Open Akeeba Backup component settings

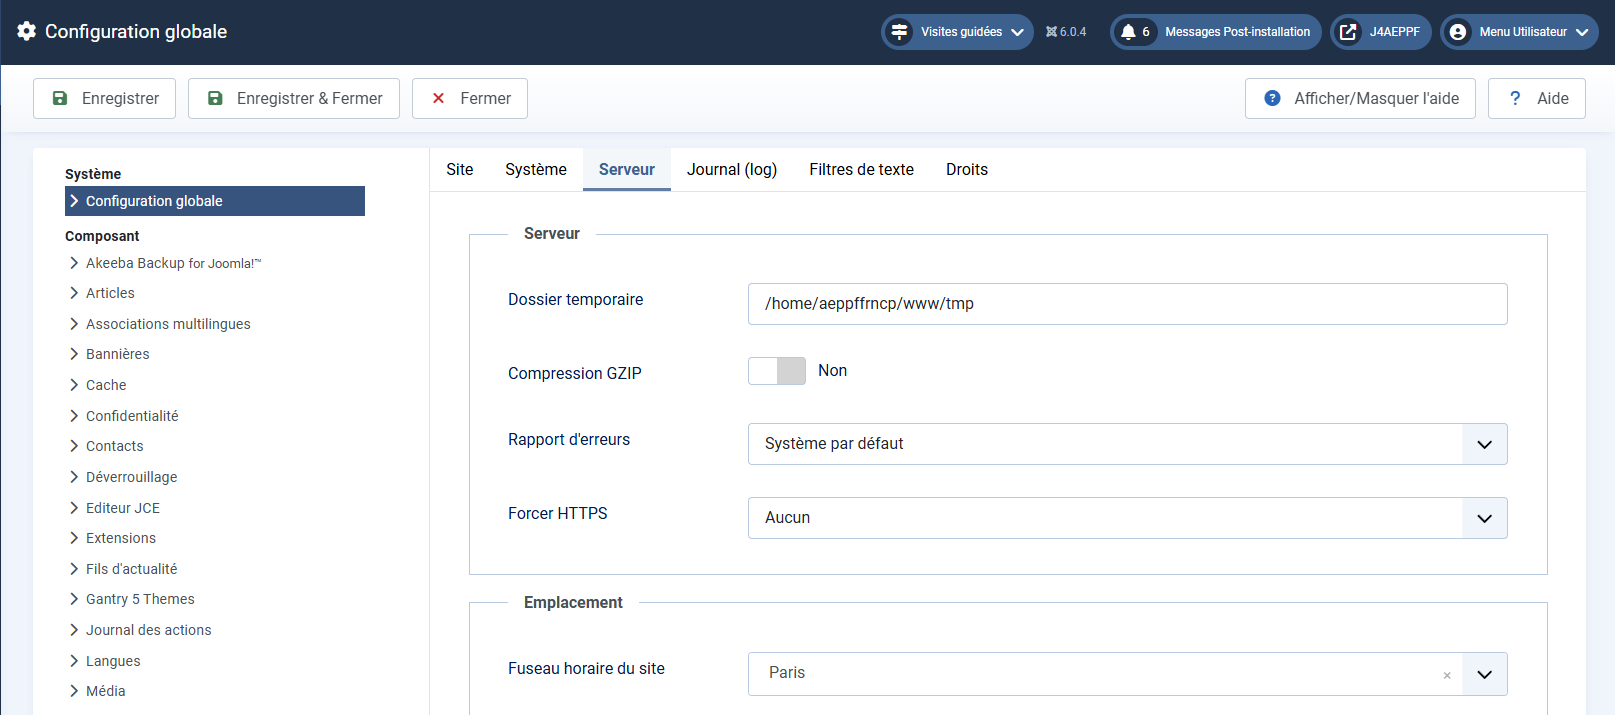172,263
